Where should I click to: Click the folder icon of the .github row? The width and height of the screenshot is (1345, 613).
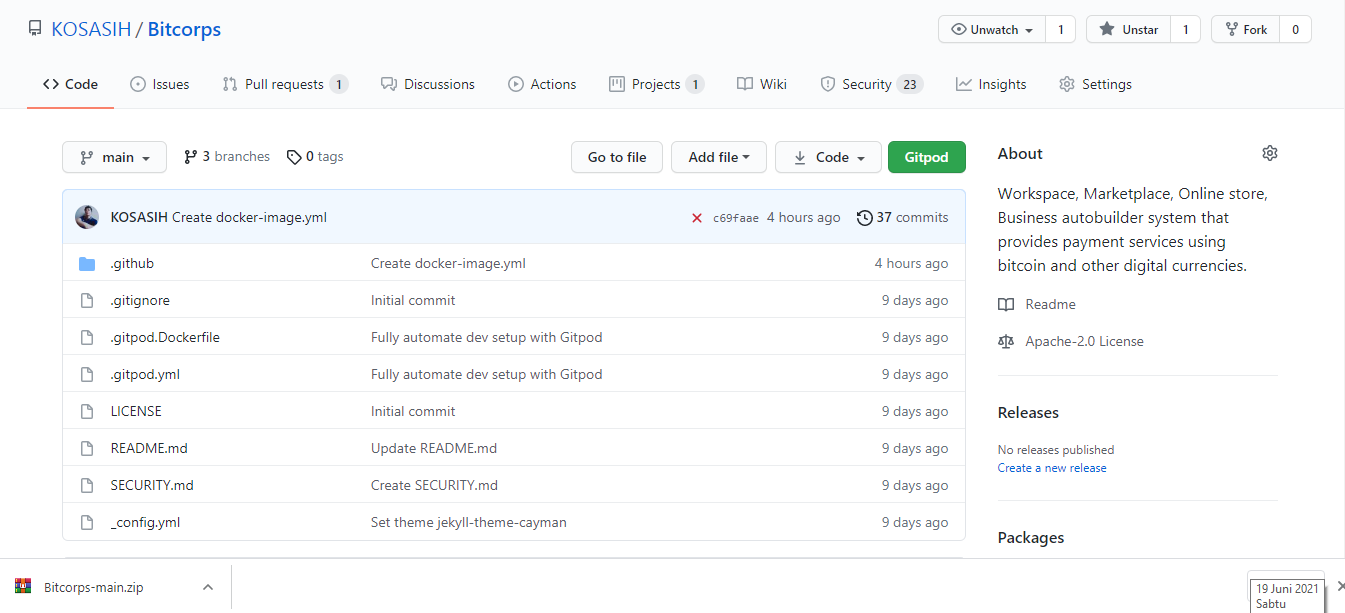(87, 264)
